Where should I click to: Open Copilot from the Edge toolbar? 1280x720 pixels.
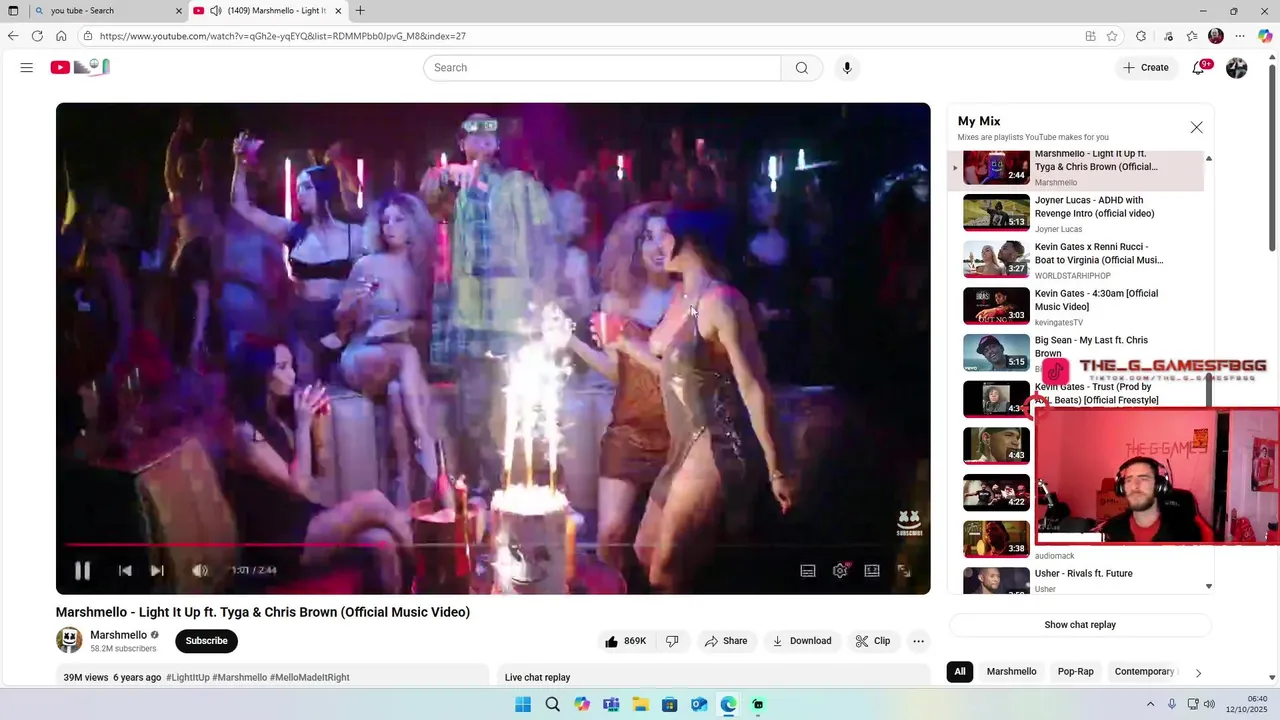pos(1265,36)
